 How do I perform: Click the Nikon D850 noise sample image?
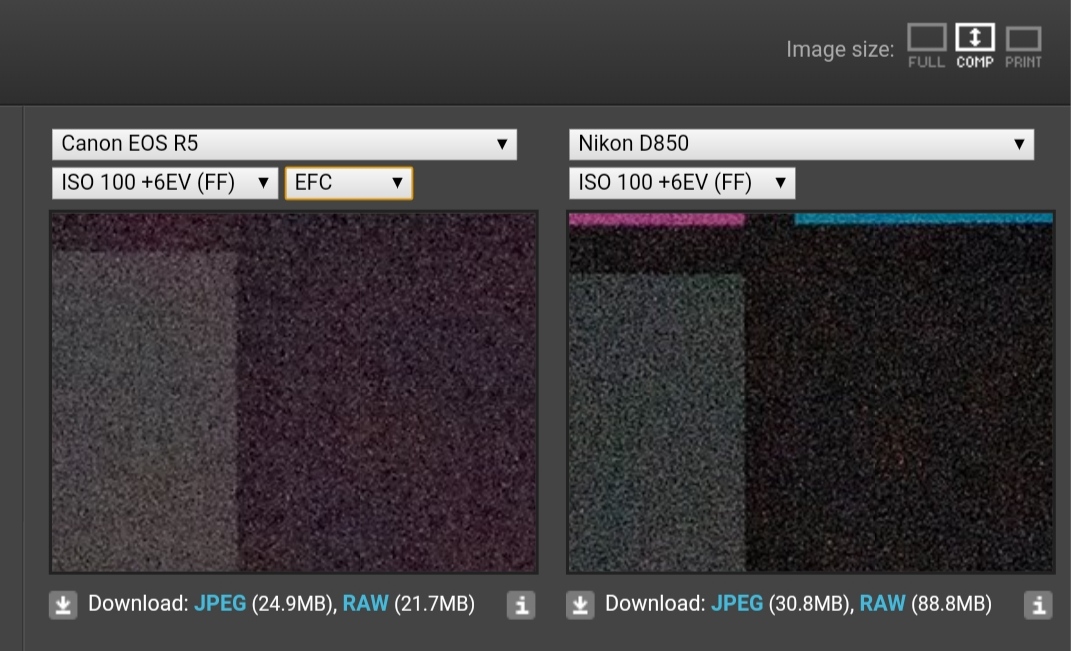click(x=811, y=392)
